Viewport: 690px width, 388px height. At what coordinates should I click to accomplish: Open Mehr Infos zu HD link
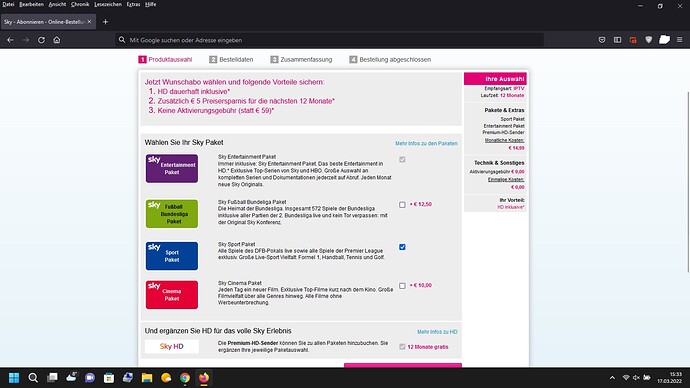pyautogui.click(x=437, y=332)
